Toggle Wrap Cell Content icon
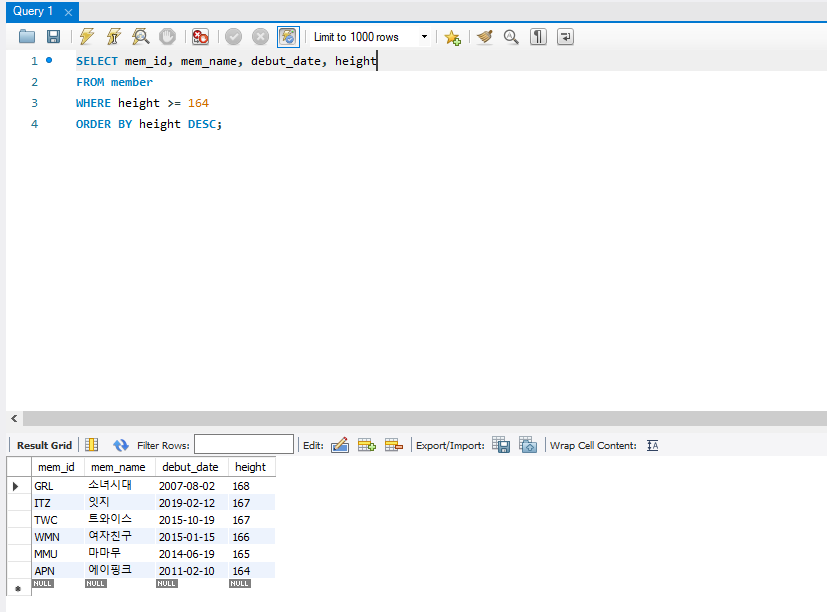Screen dimensions: 827x612 [652, 445]
